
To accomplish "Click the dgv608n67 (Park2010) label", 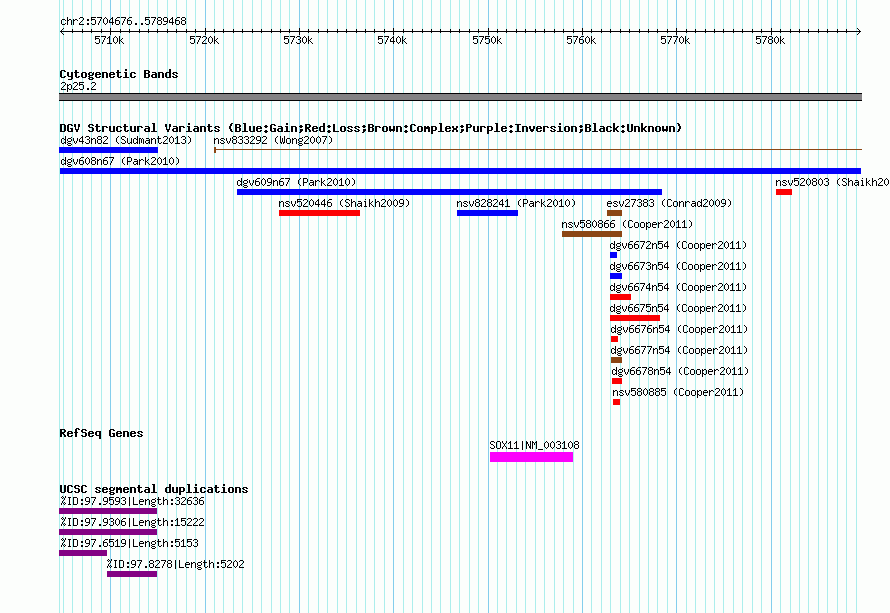I will point(120,161).
